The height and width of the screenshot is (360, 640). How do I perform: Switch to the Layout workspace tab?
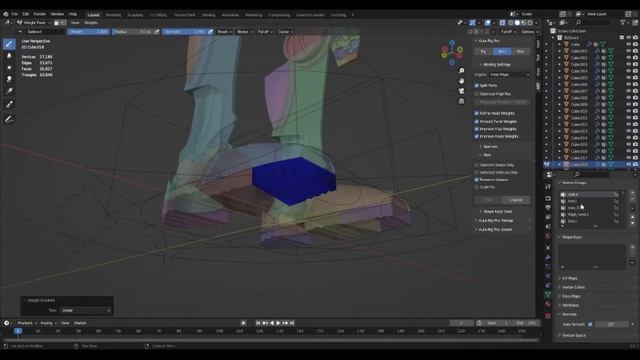(x=93, y=15)
